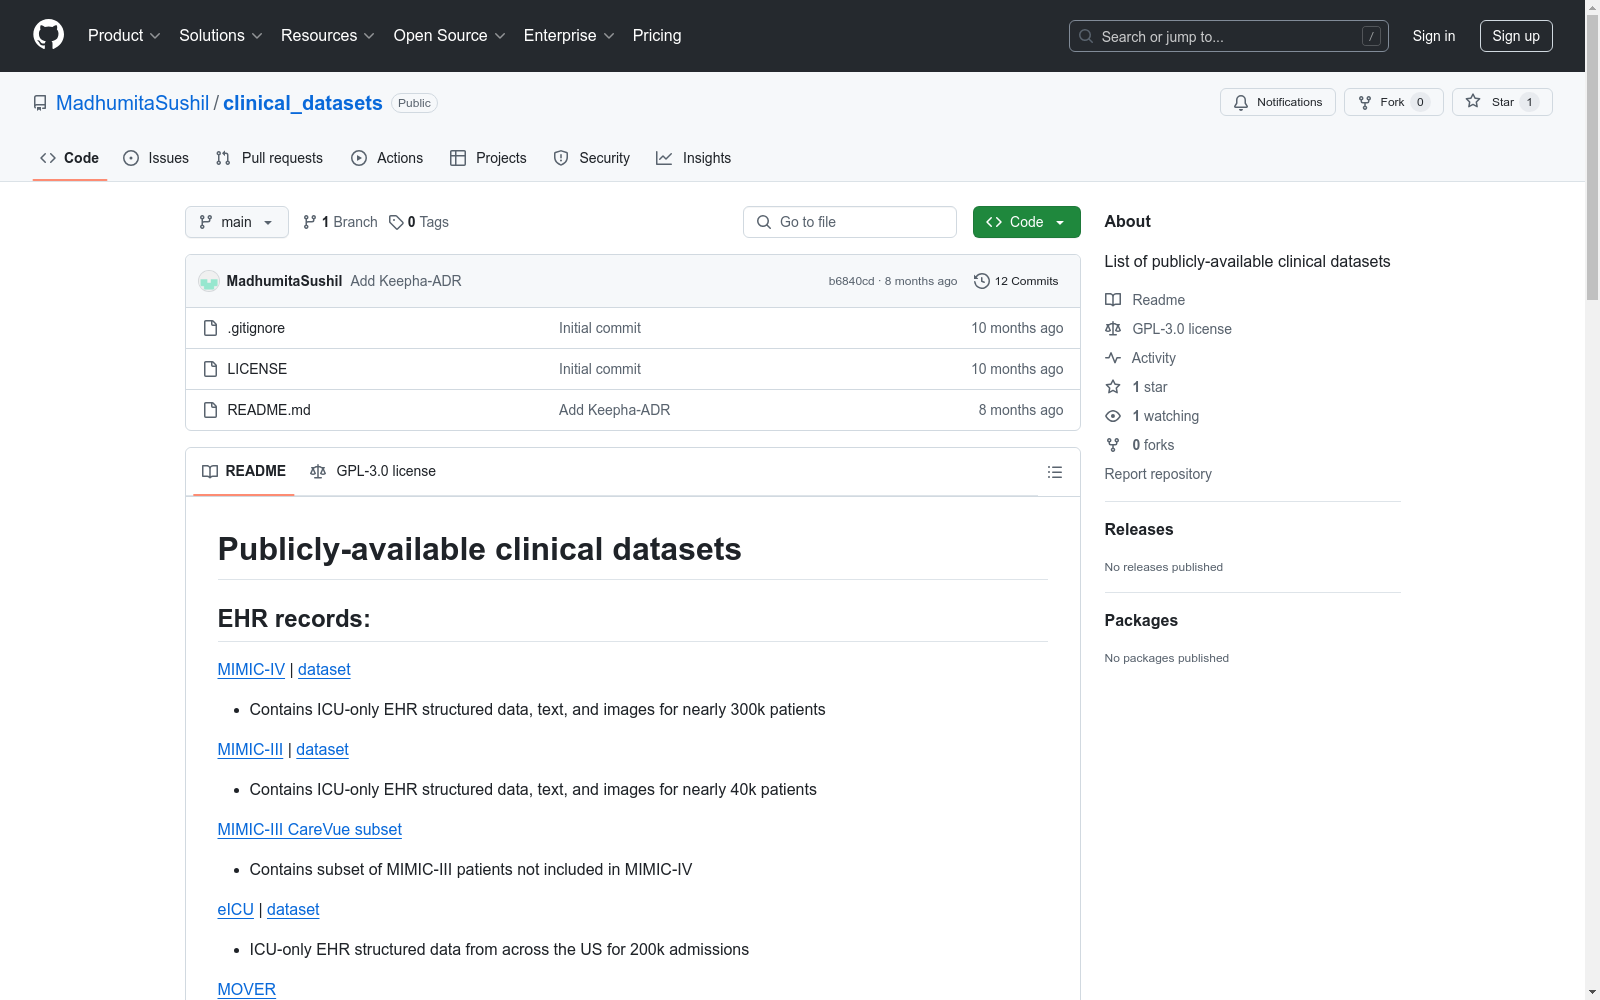The image size is (1600, 1000).
Task: Expand the Enterprise menu
Action: point(569,36)
